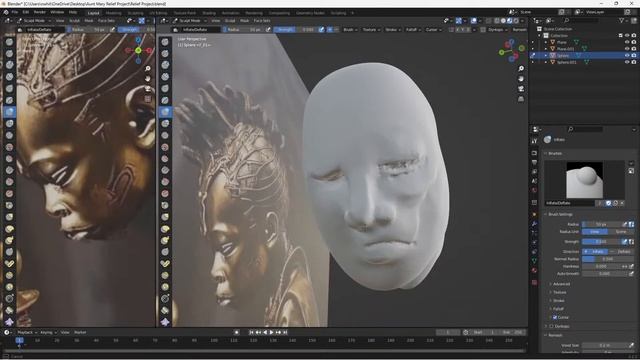Click the navigation gizmo in the right viewport
This screenshot has height=360, width=640.
pyautogui.click(x=511, y=50)
